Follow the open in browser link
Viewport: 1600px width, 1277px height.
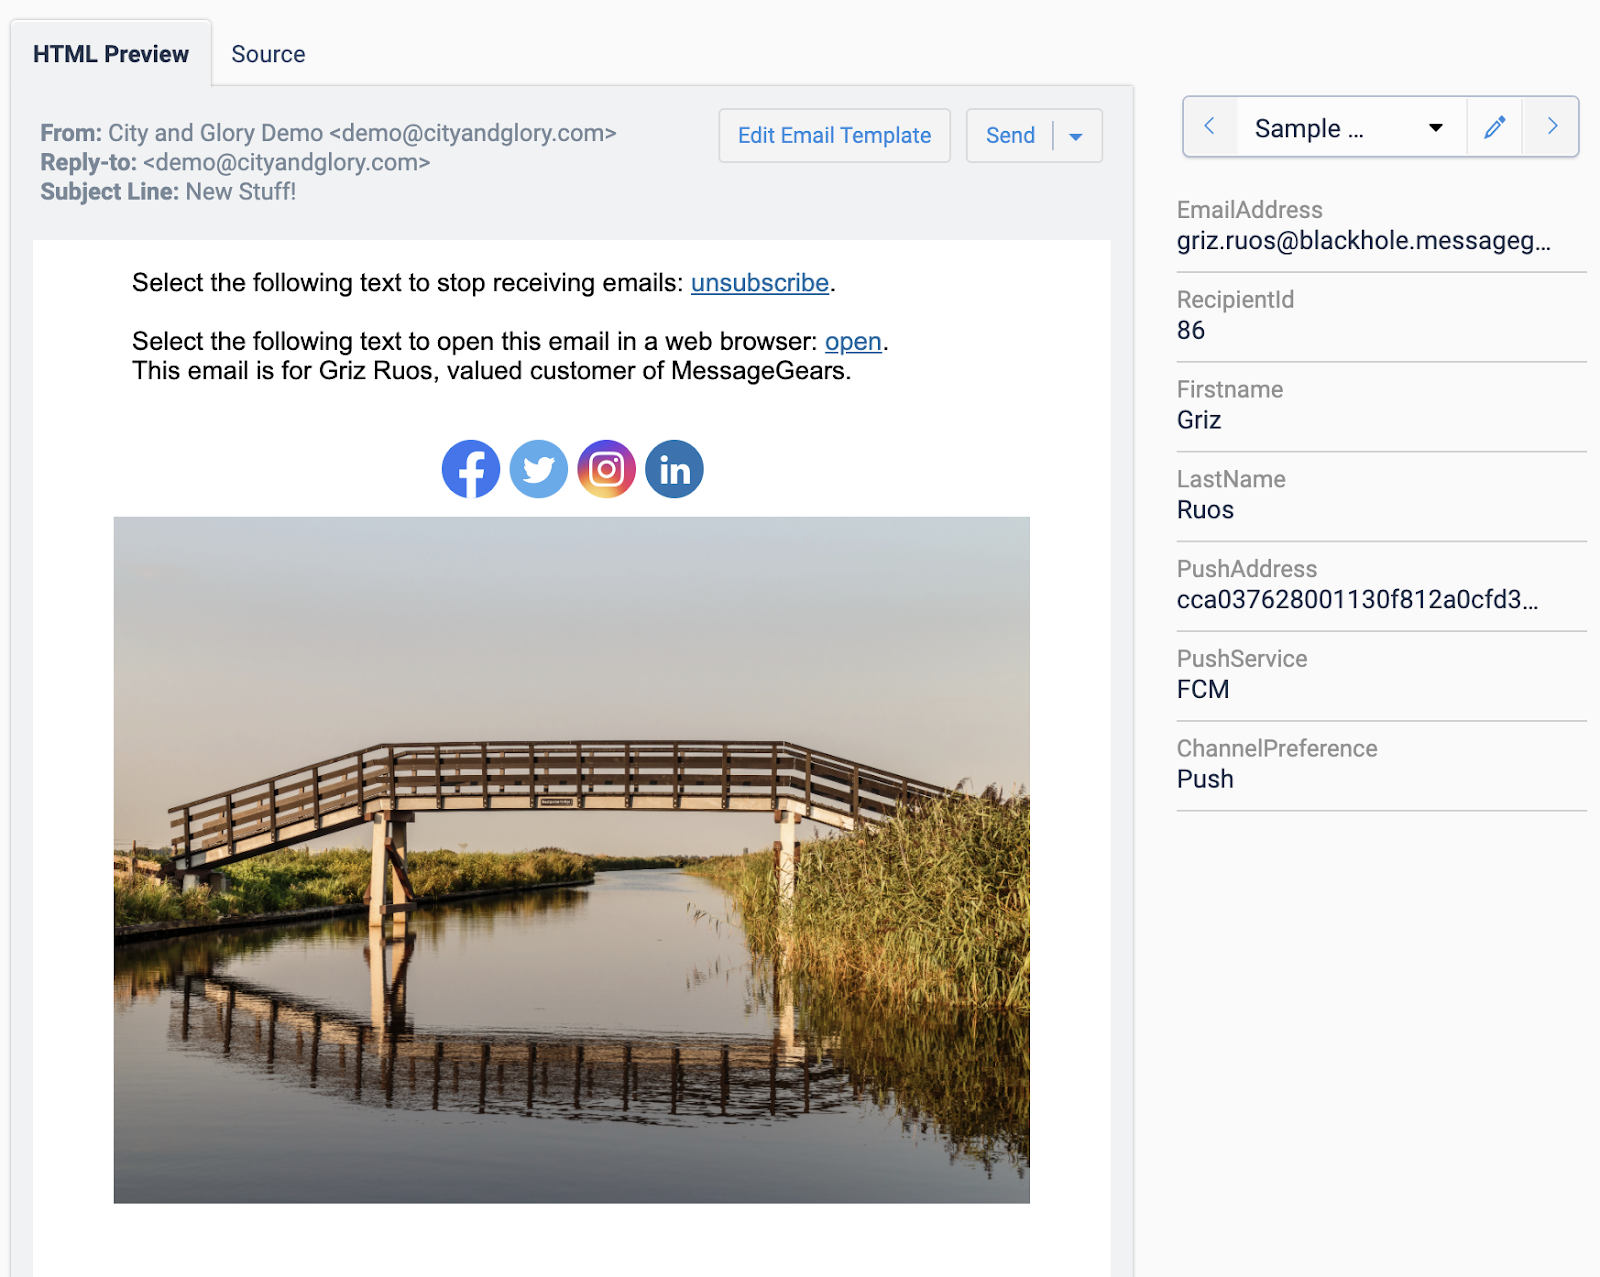[853, 342]
